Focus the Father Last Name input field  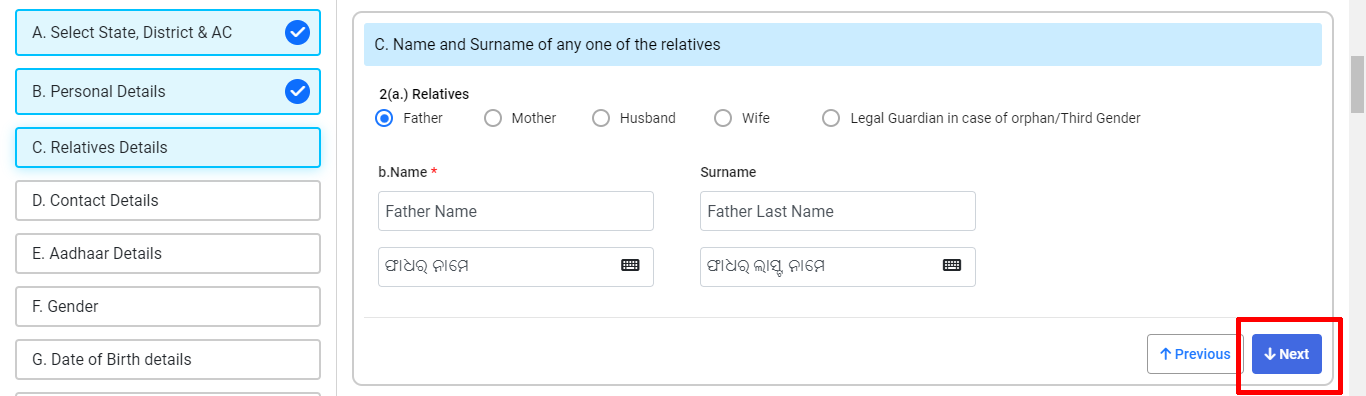pos(838,211)
